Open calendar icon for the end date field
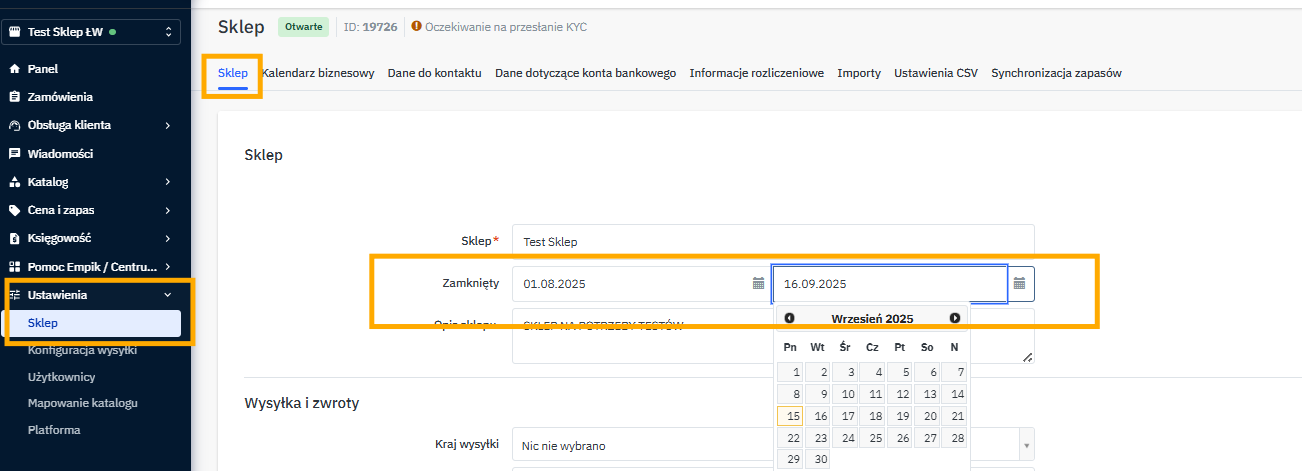1302x471 pixels. 1019,284
